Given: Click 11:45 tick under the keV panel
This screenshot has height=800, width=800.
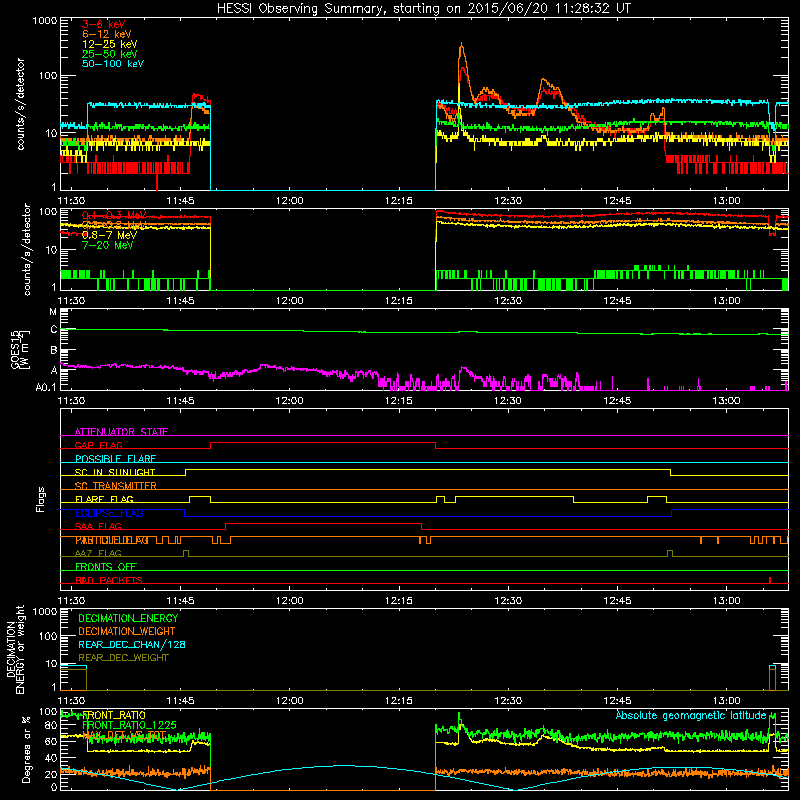Looking at the screenshot, I should (180, 201).
